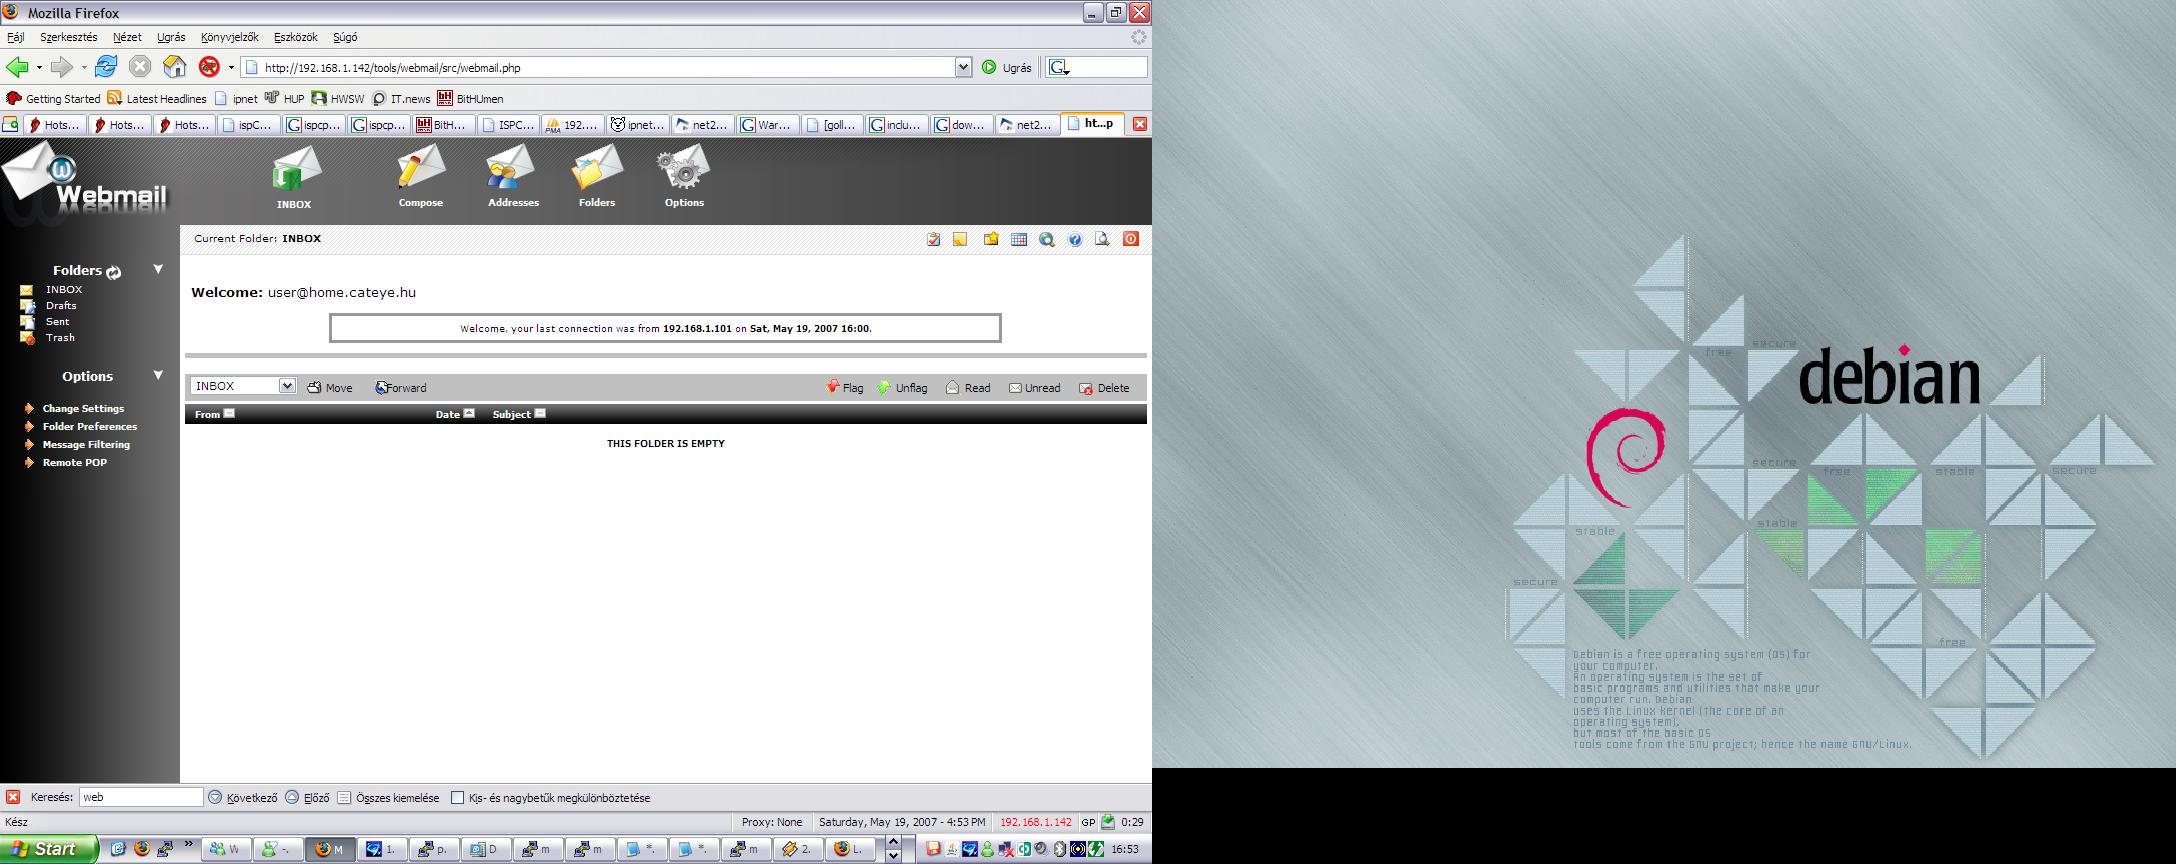This screenshot has height=864, width=2176.
Task: Click the Firefox home icon
Action: pyautogui.click(x=175, y=67)
